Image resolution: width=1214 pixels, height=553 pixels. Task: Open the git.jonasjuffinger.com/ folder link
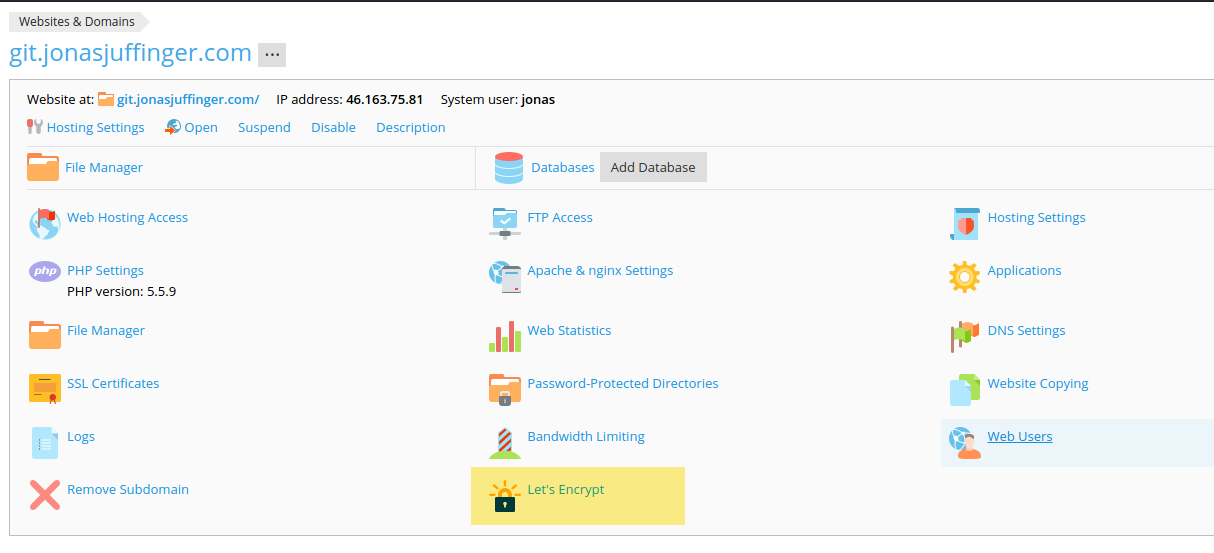[x=187, y=100]
